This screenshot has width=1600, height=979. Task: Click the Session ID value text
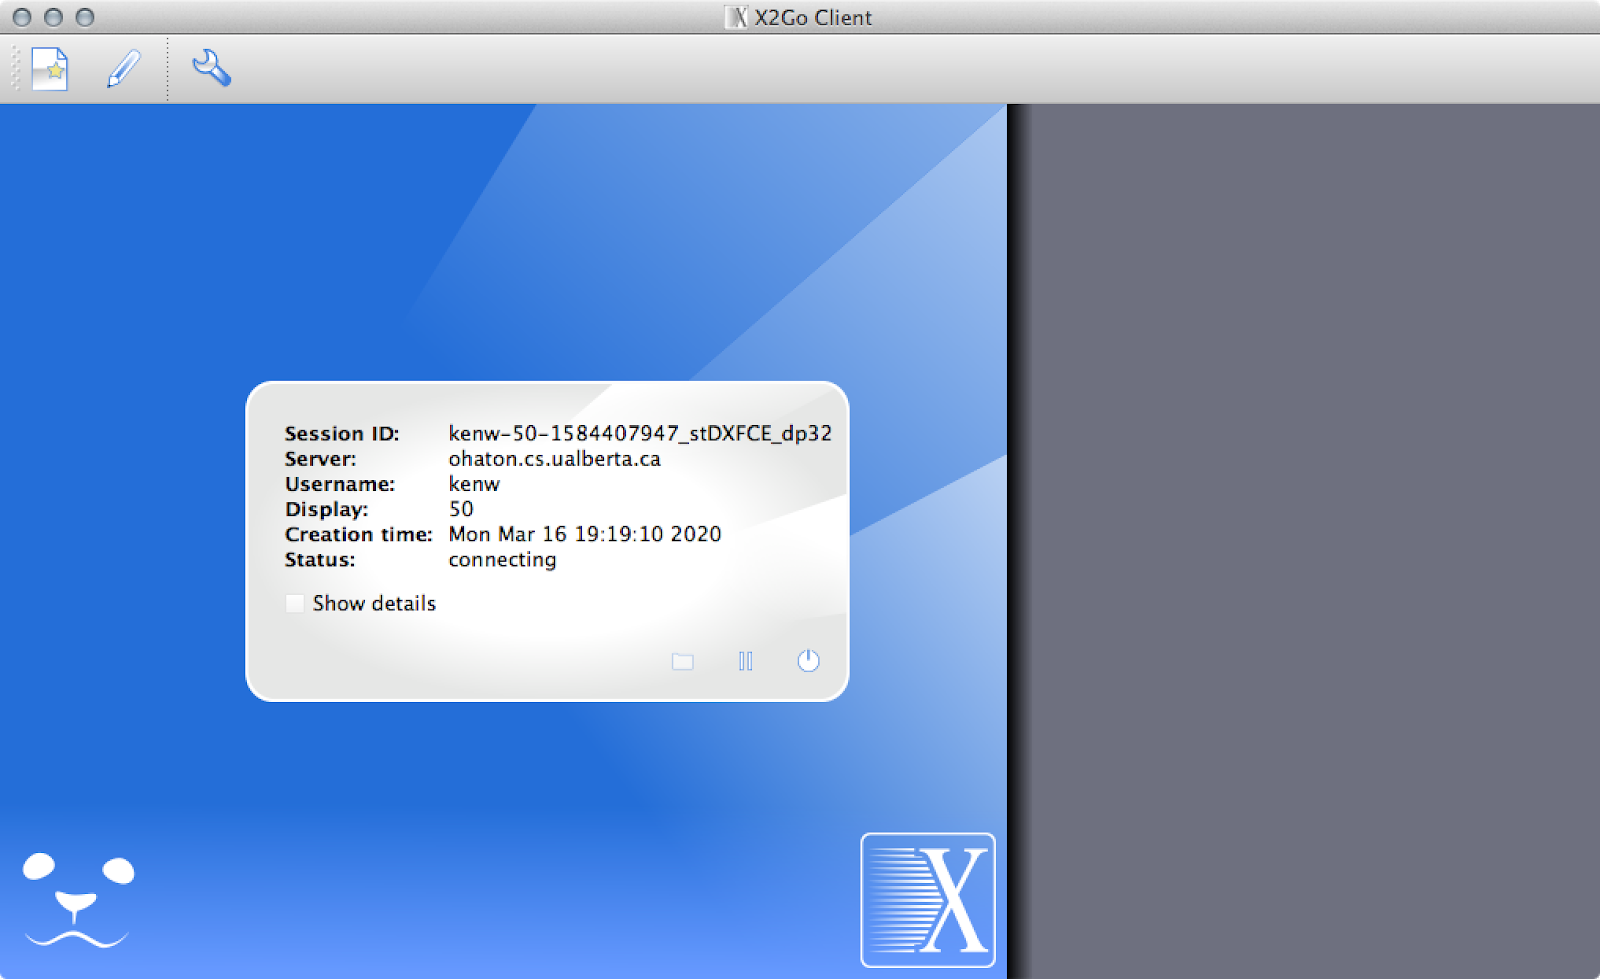click(x=639, y=433)
